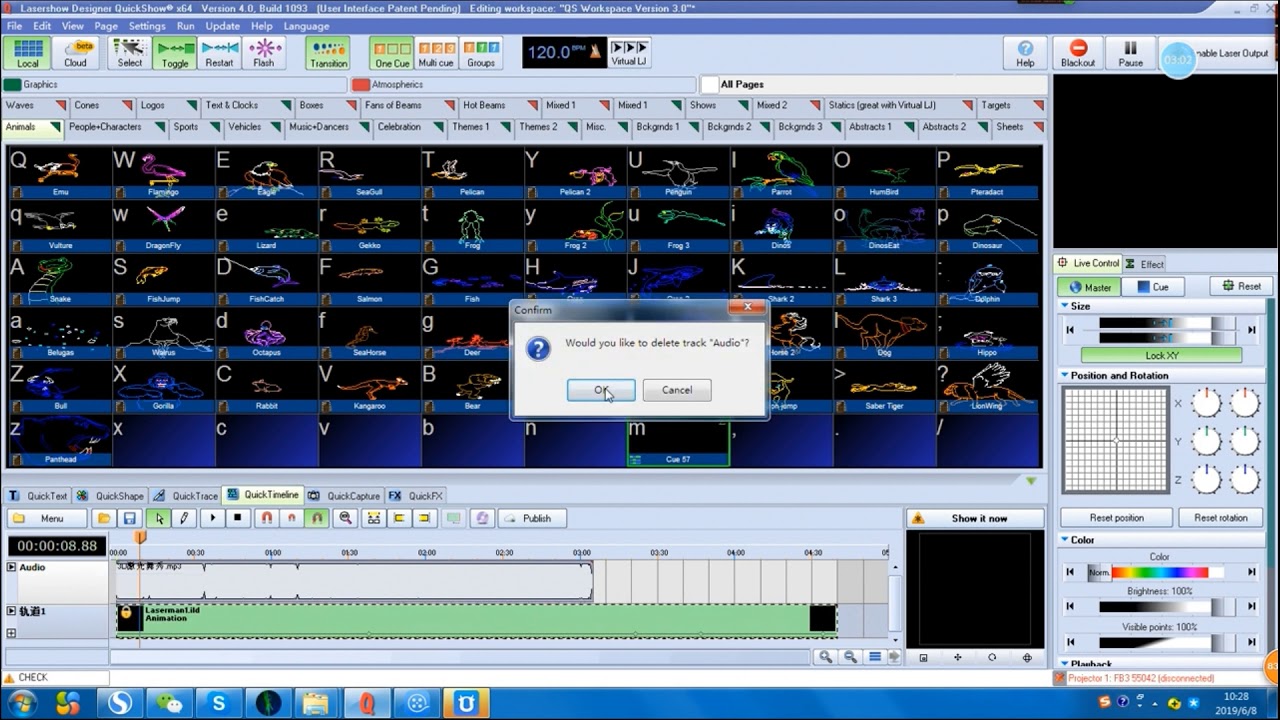Switch to One Cue mode
The image size is (1280, 720).
(x=392, y=53)
